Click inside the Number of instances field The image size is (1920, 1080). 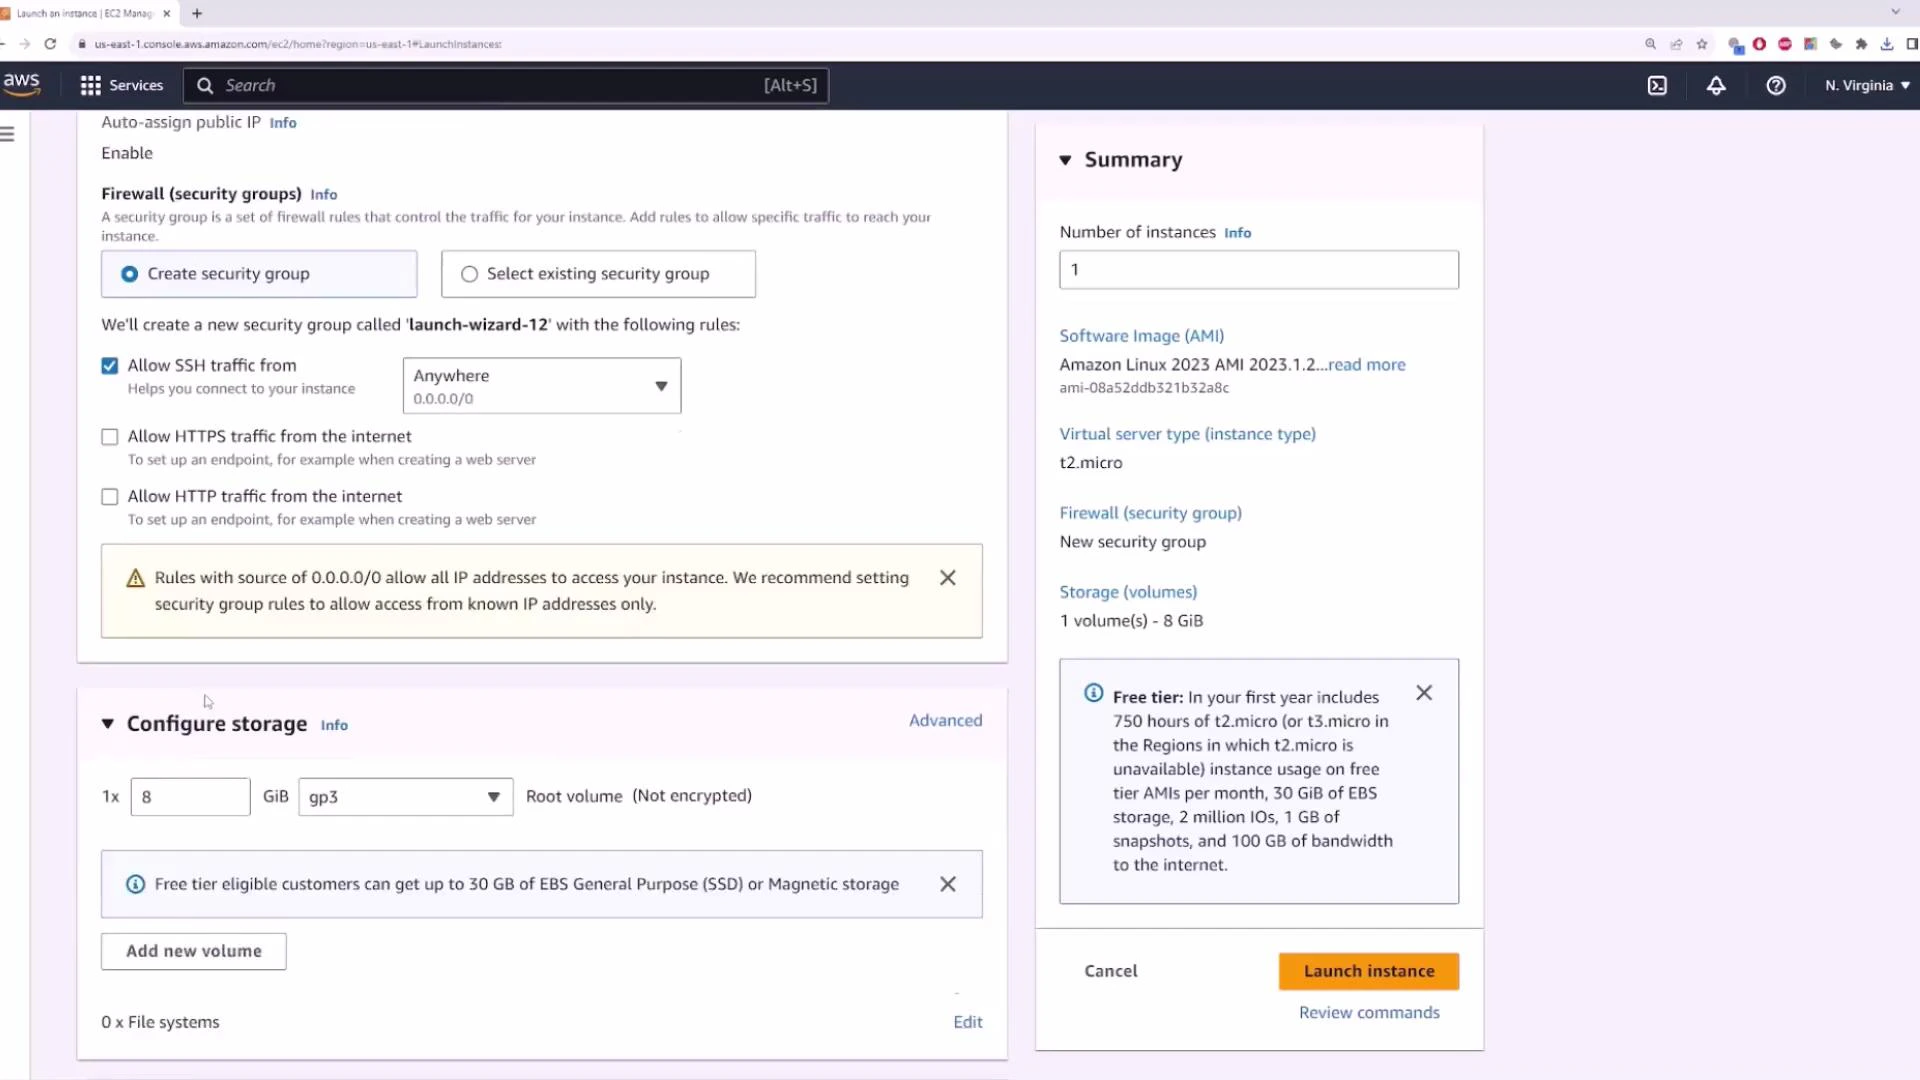pyautogui.click(x=1258, y=269)
